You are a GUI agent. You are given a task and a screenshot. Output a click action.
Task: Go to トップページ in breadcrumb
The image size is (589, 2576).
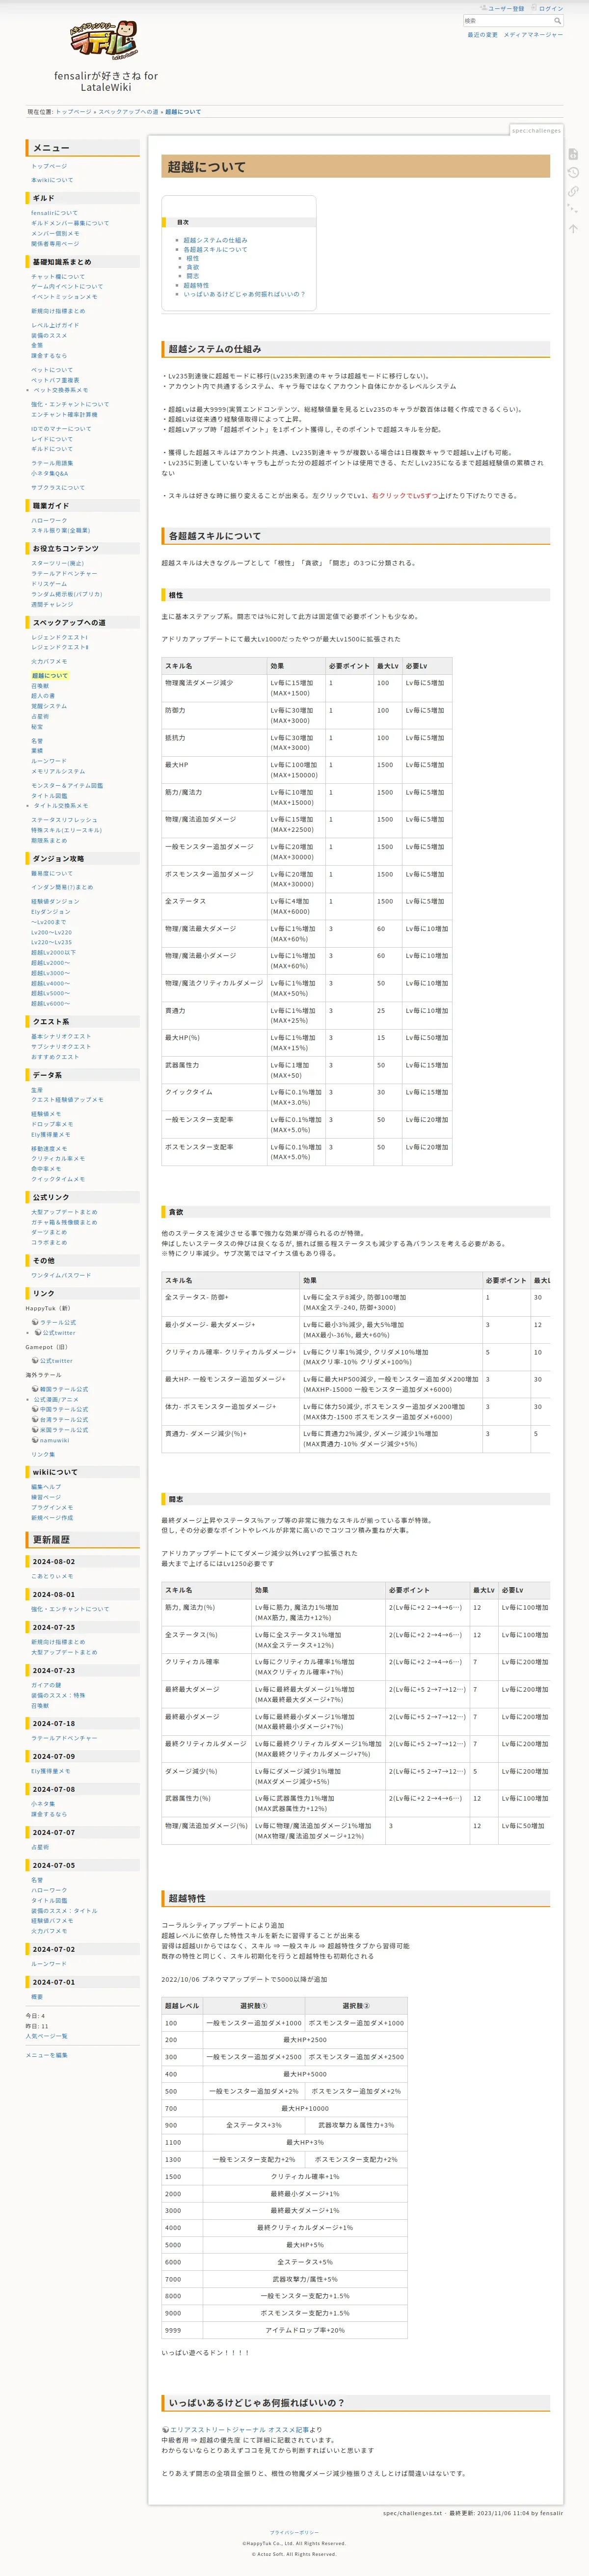click(x=73, y=112)
